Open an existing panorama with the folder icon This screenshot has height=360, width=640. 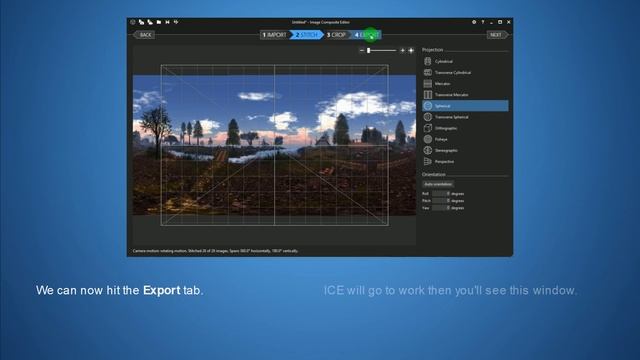click(159, 22)
